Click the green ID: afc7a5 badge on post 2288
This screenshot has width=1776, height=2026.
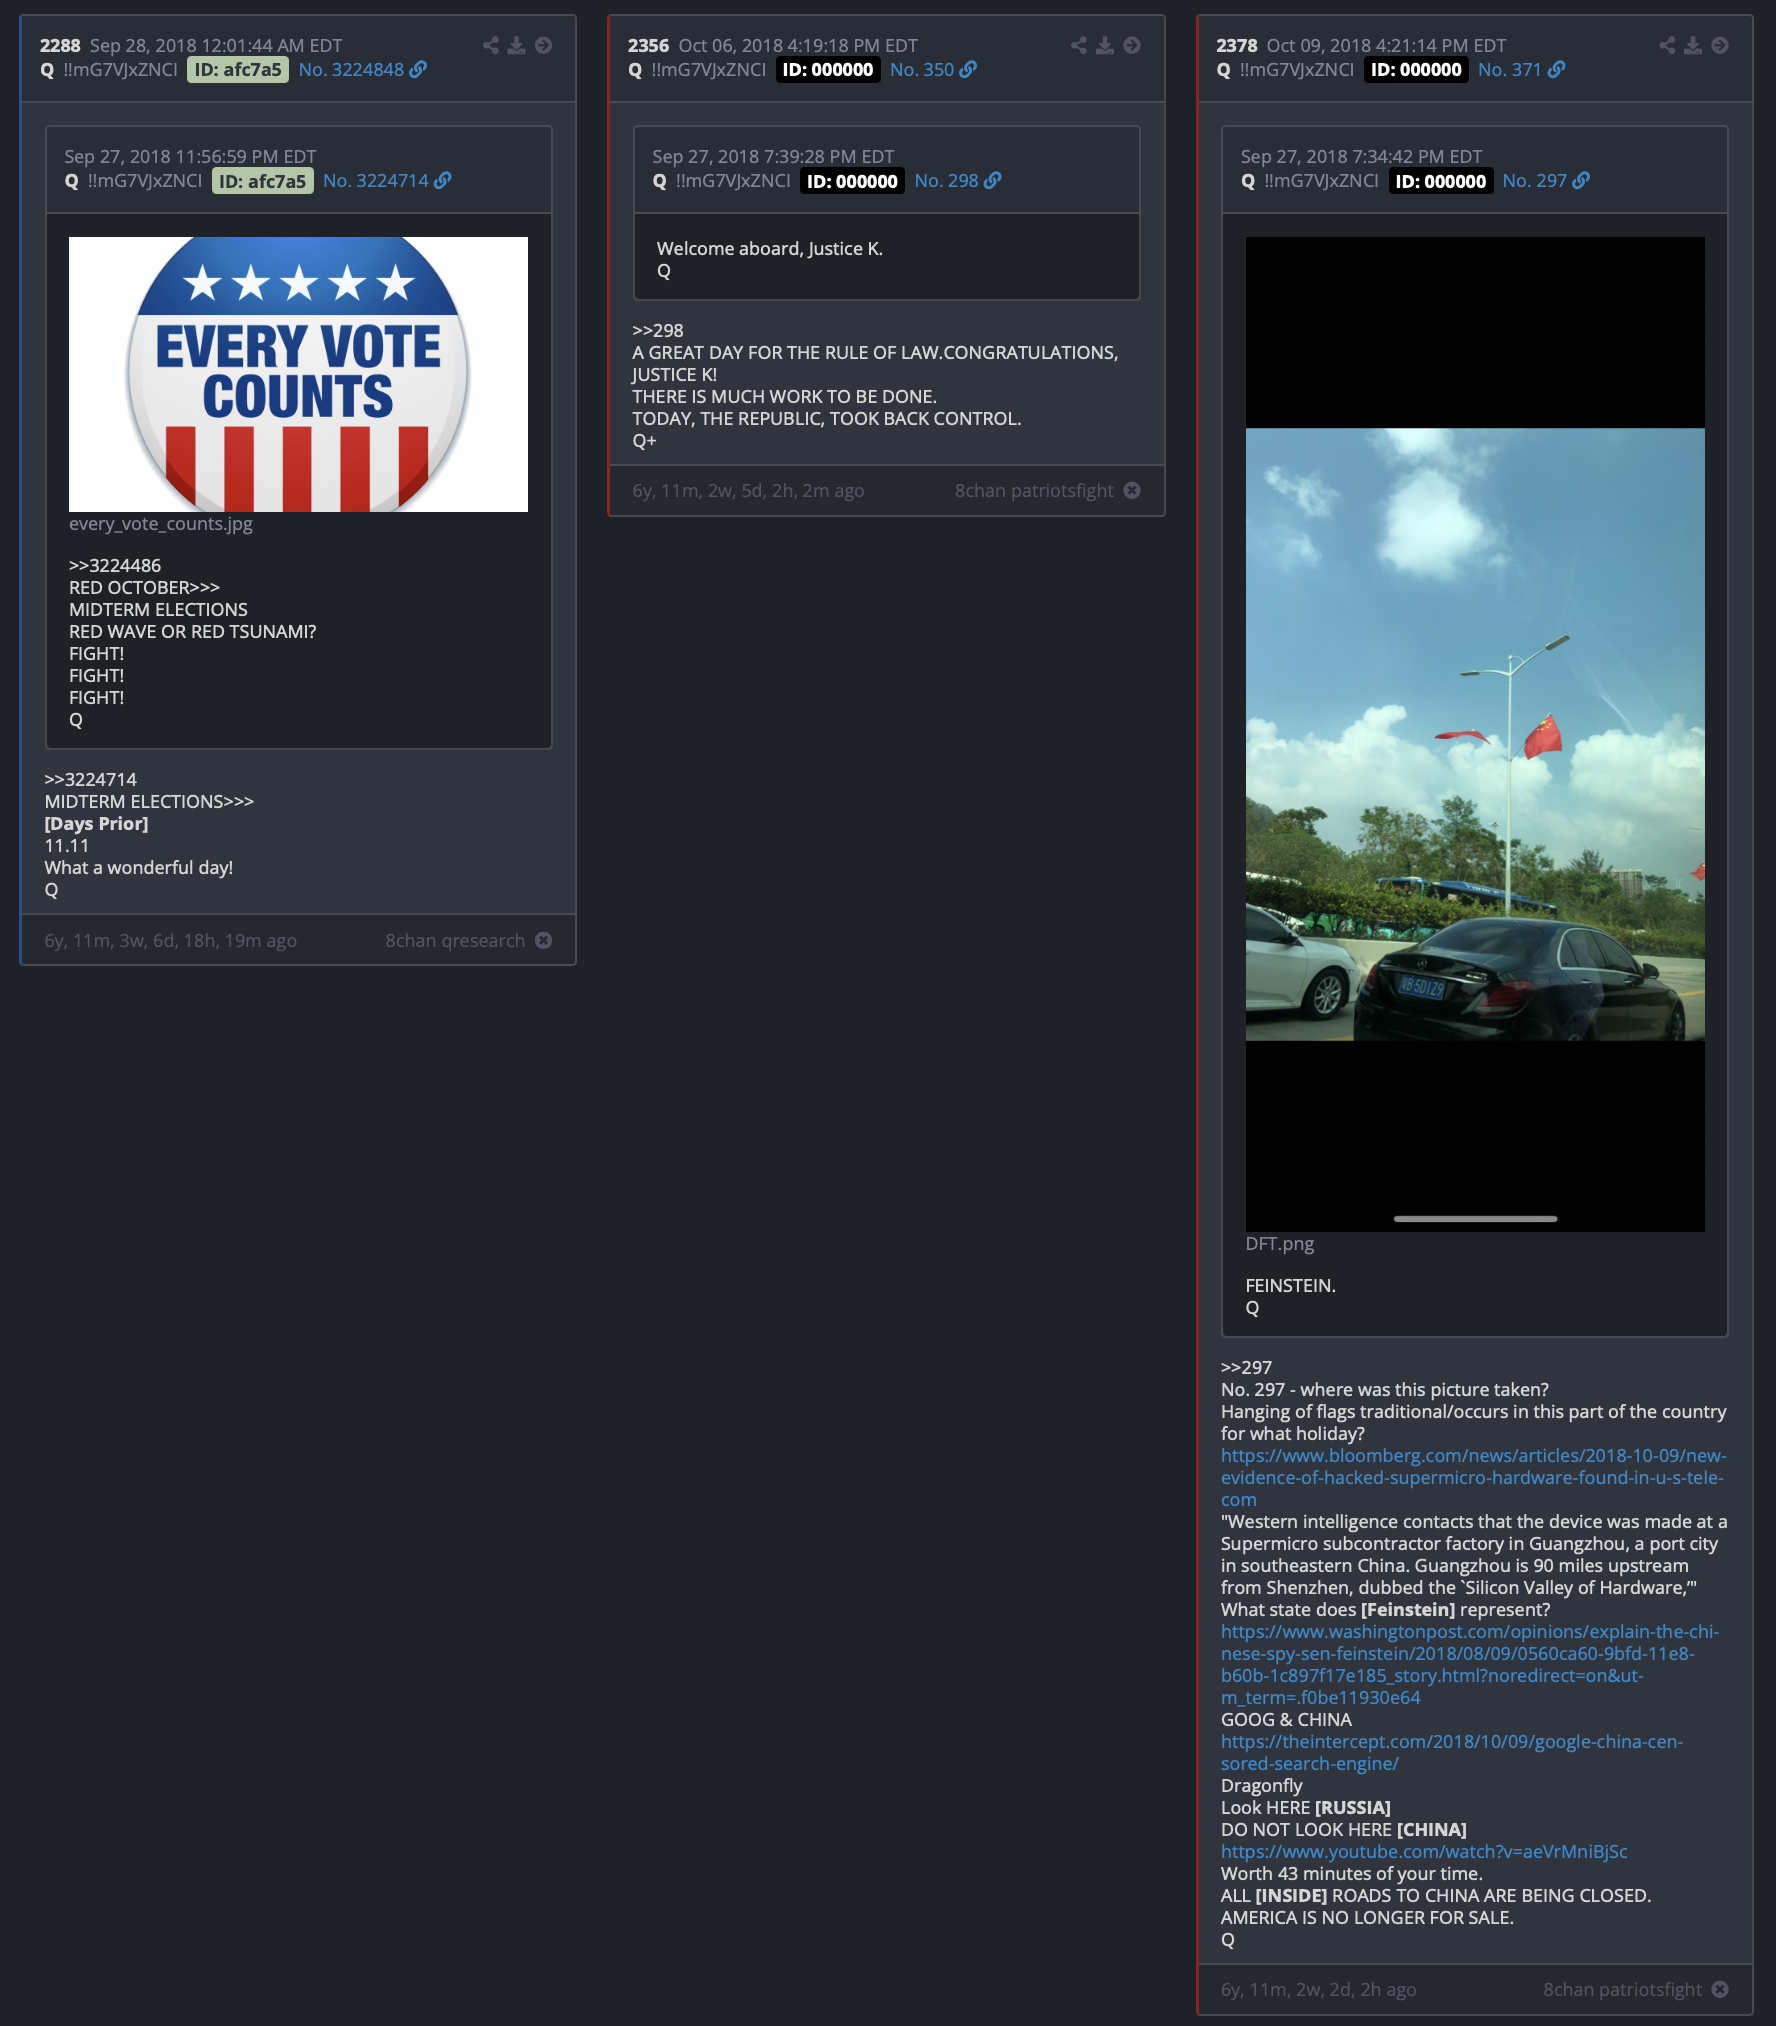pos(238,70)
